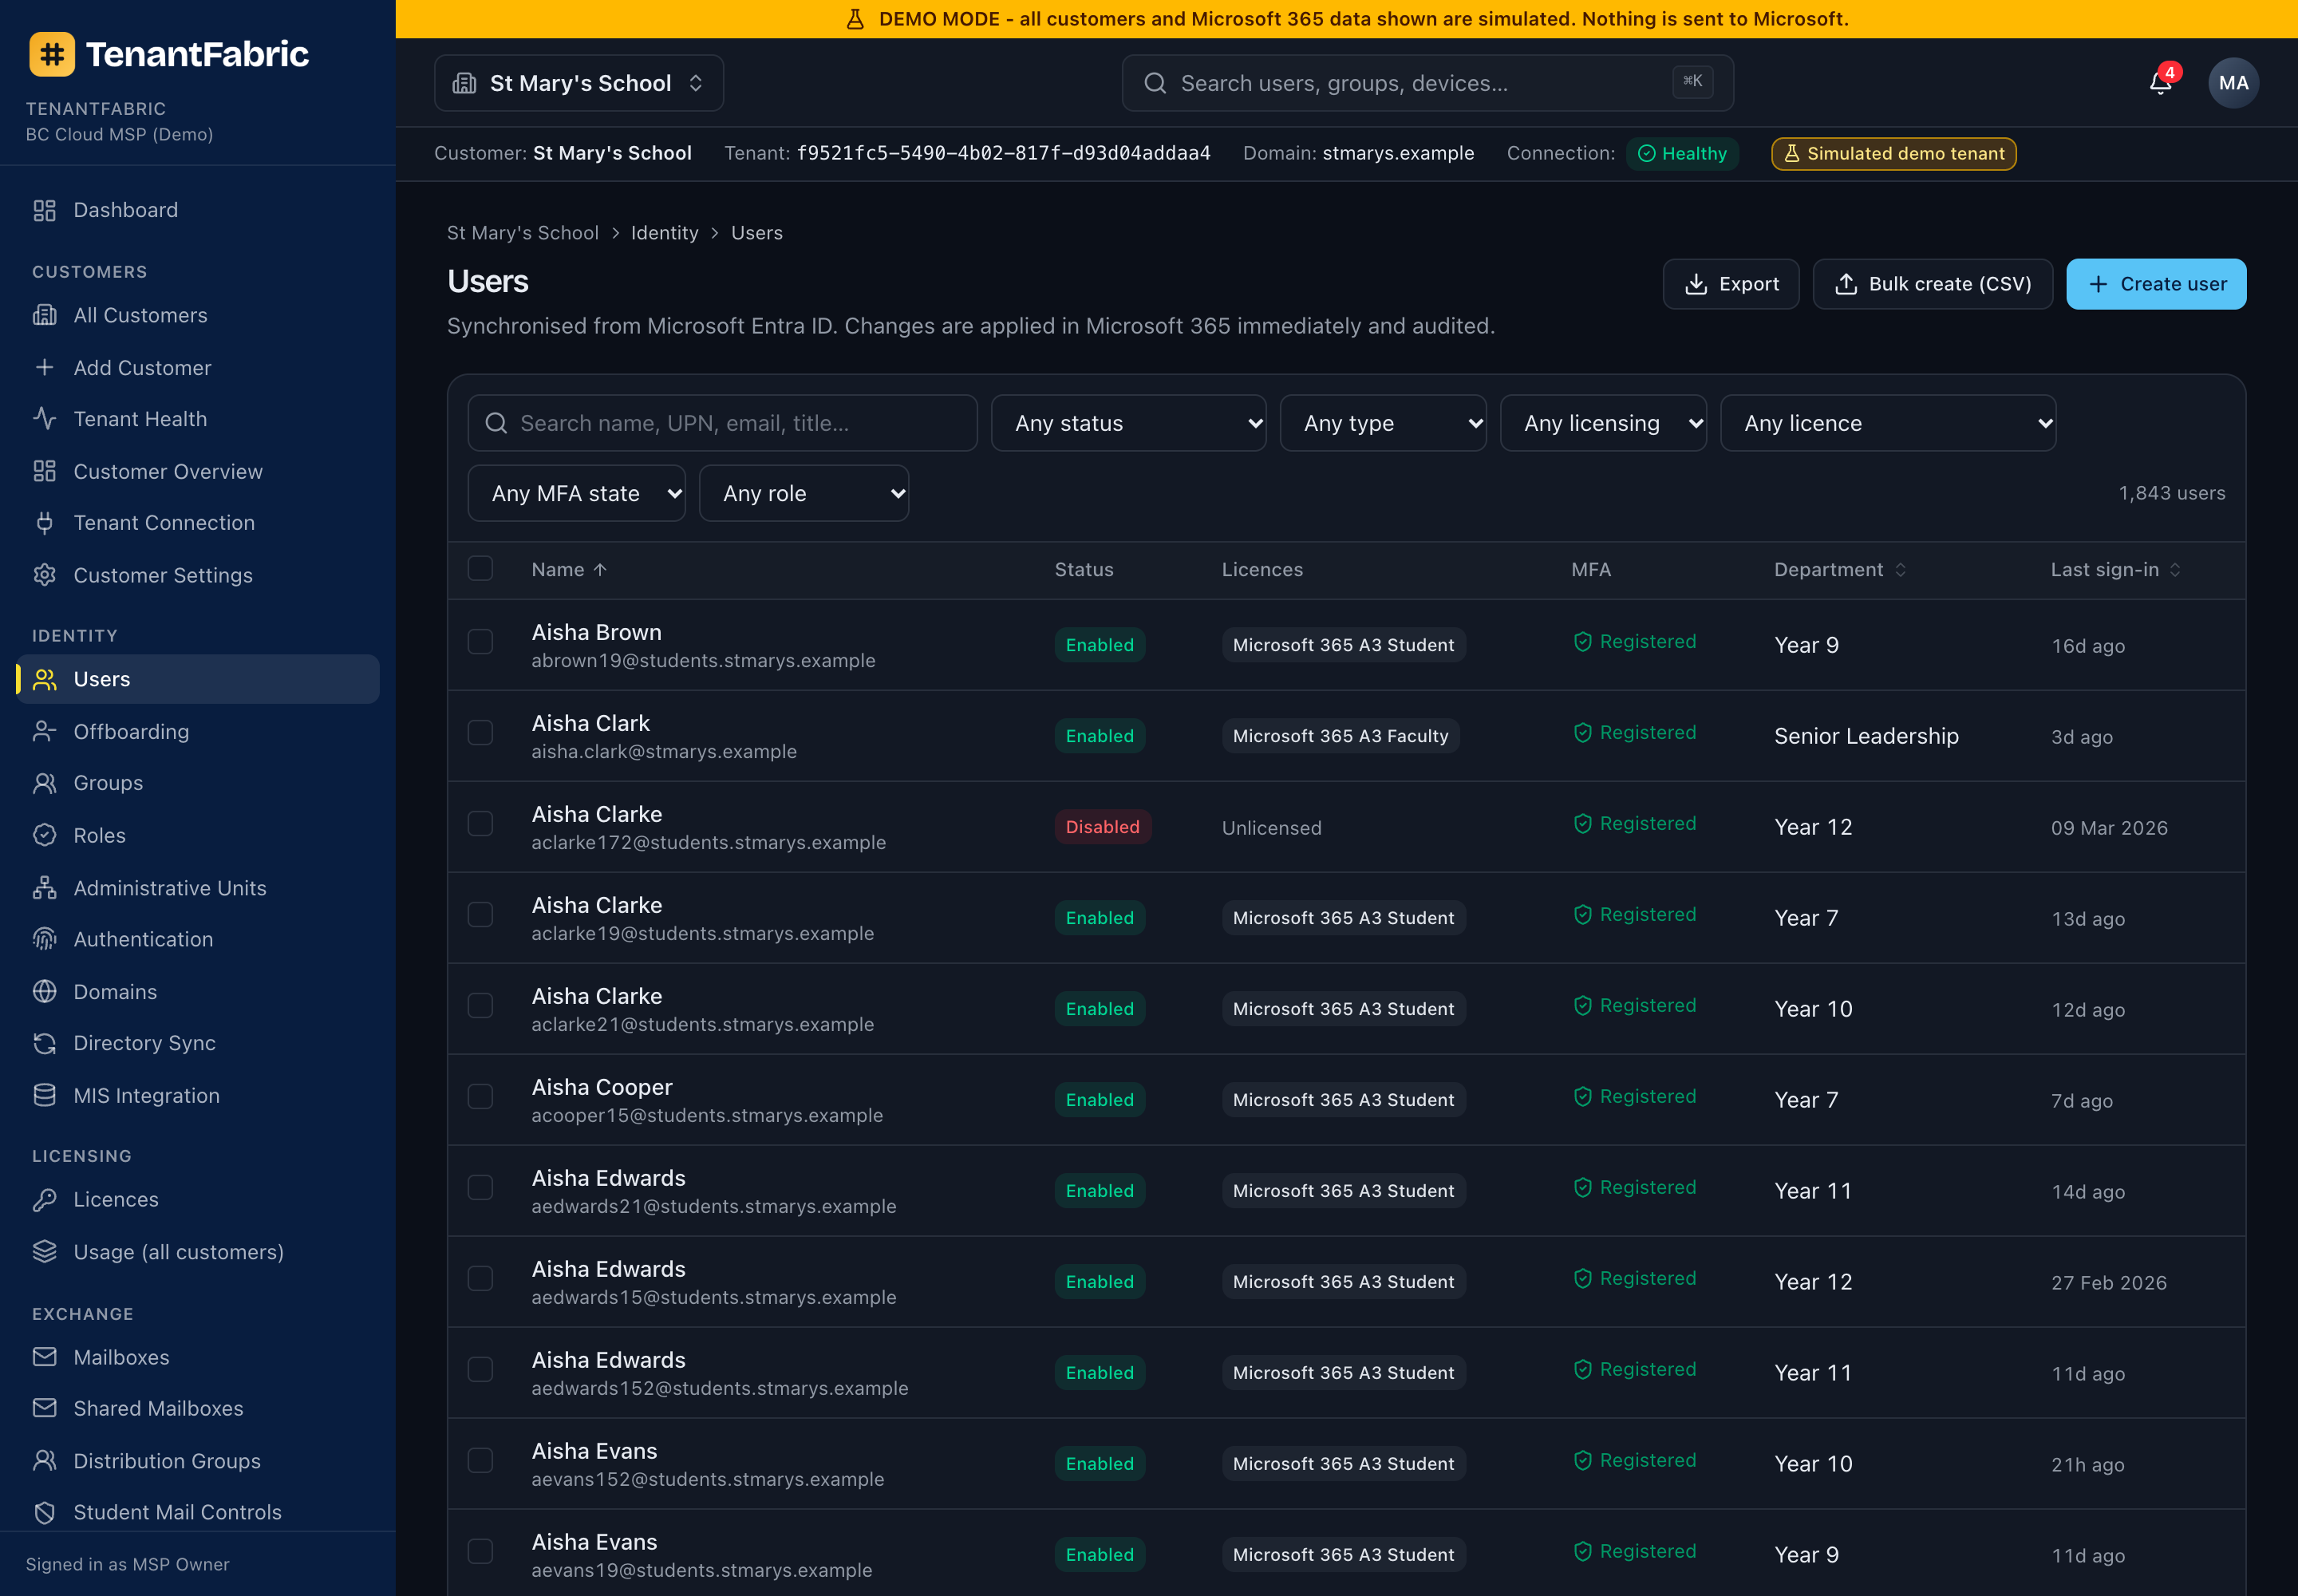
Task: Click the TenantFabric hash logo icon
Action: point(52,54)
